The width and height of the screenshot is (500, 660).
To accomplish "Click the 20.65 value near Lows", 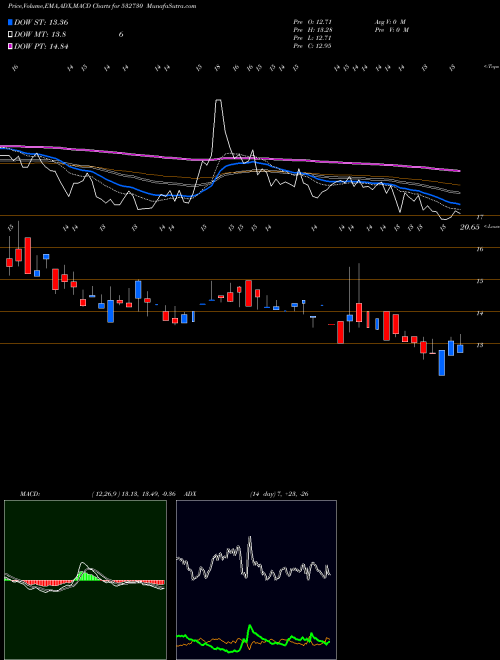I will [470, 227].
